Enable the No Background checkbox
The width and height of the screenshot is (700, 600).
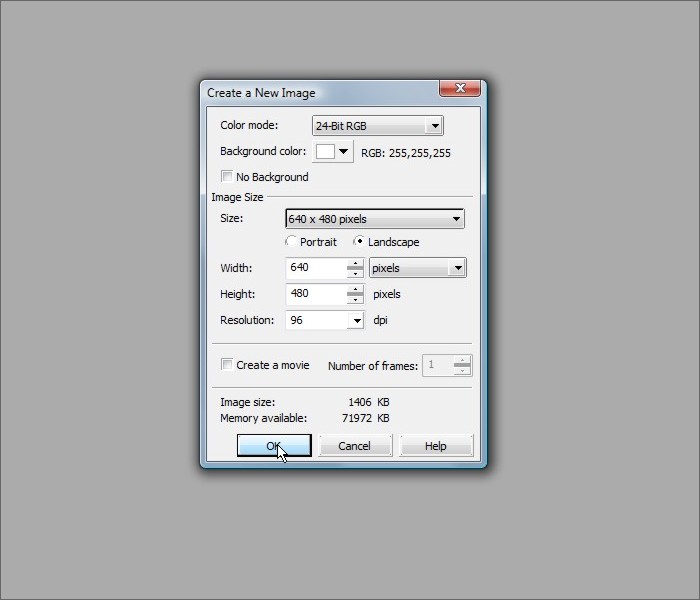[x=227, y=177]
